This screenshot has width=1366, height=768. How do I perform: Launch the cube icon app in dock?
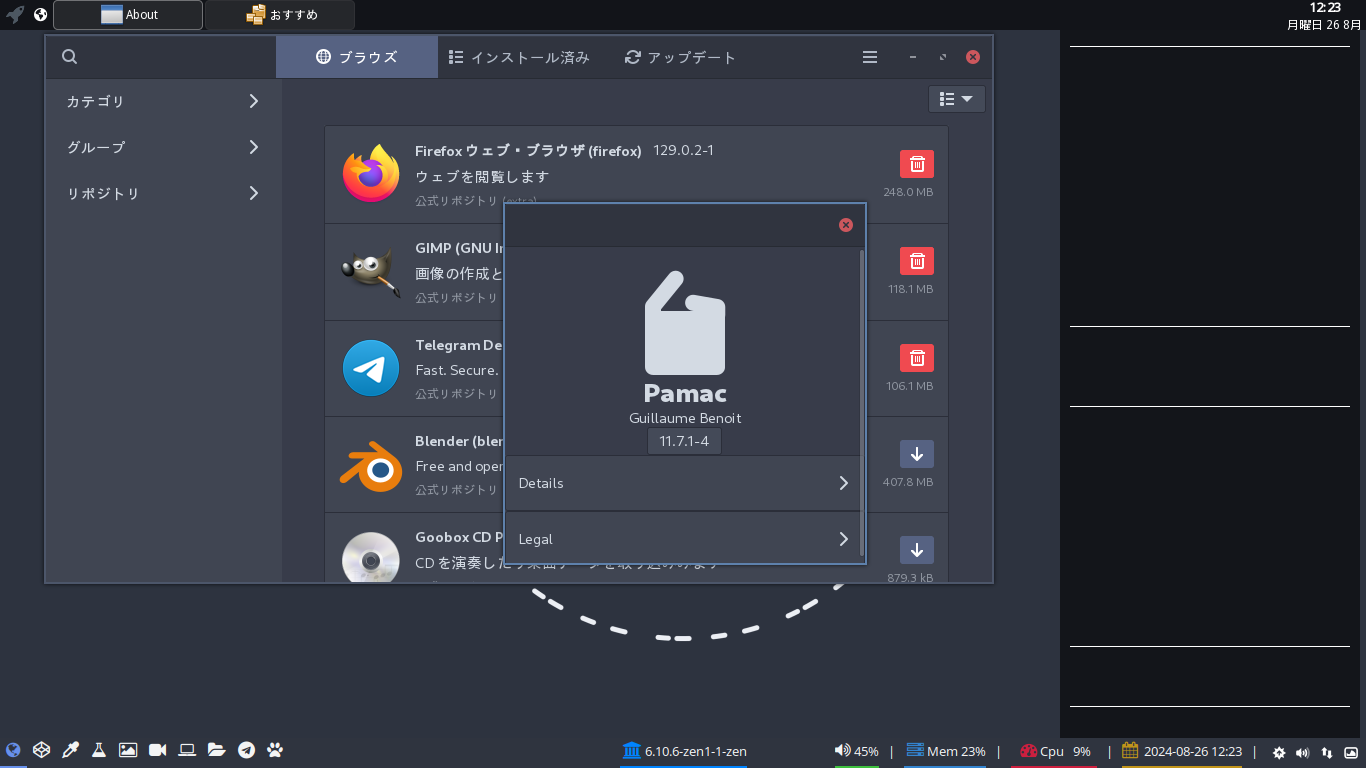[41, 750]
